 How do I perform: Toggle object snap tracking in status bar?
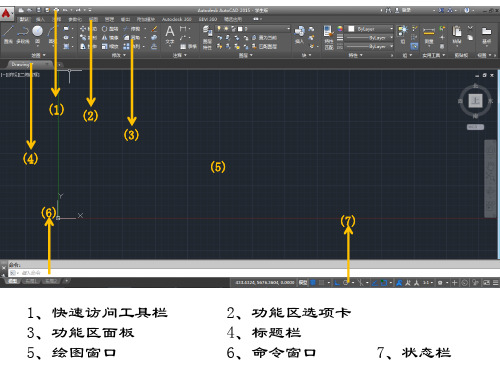click(375, 283)
